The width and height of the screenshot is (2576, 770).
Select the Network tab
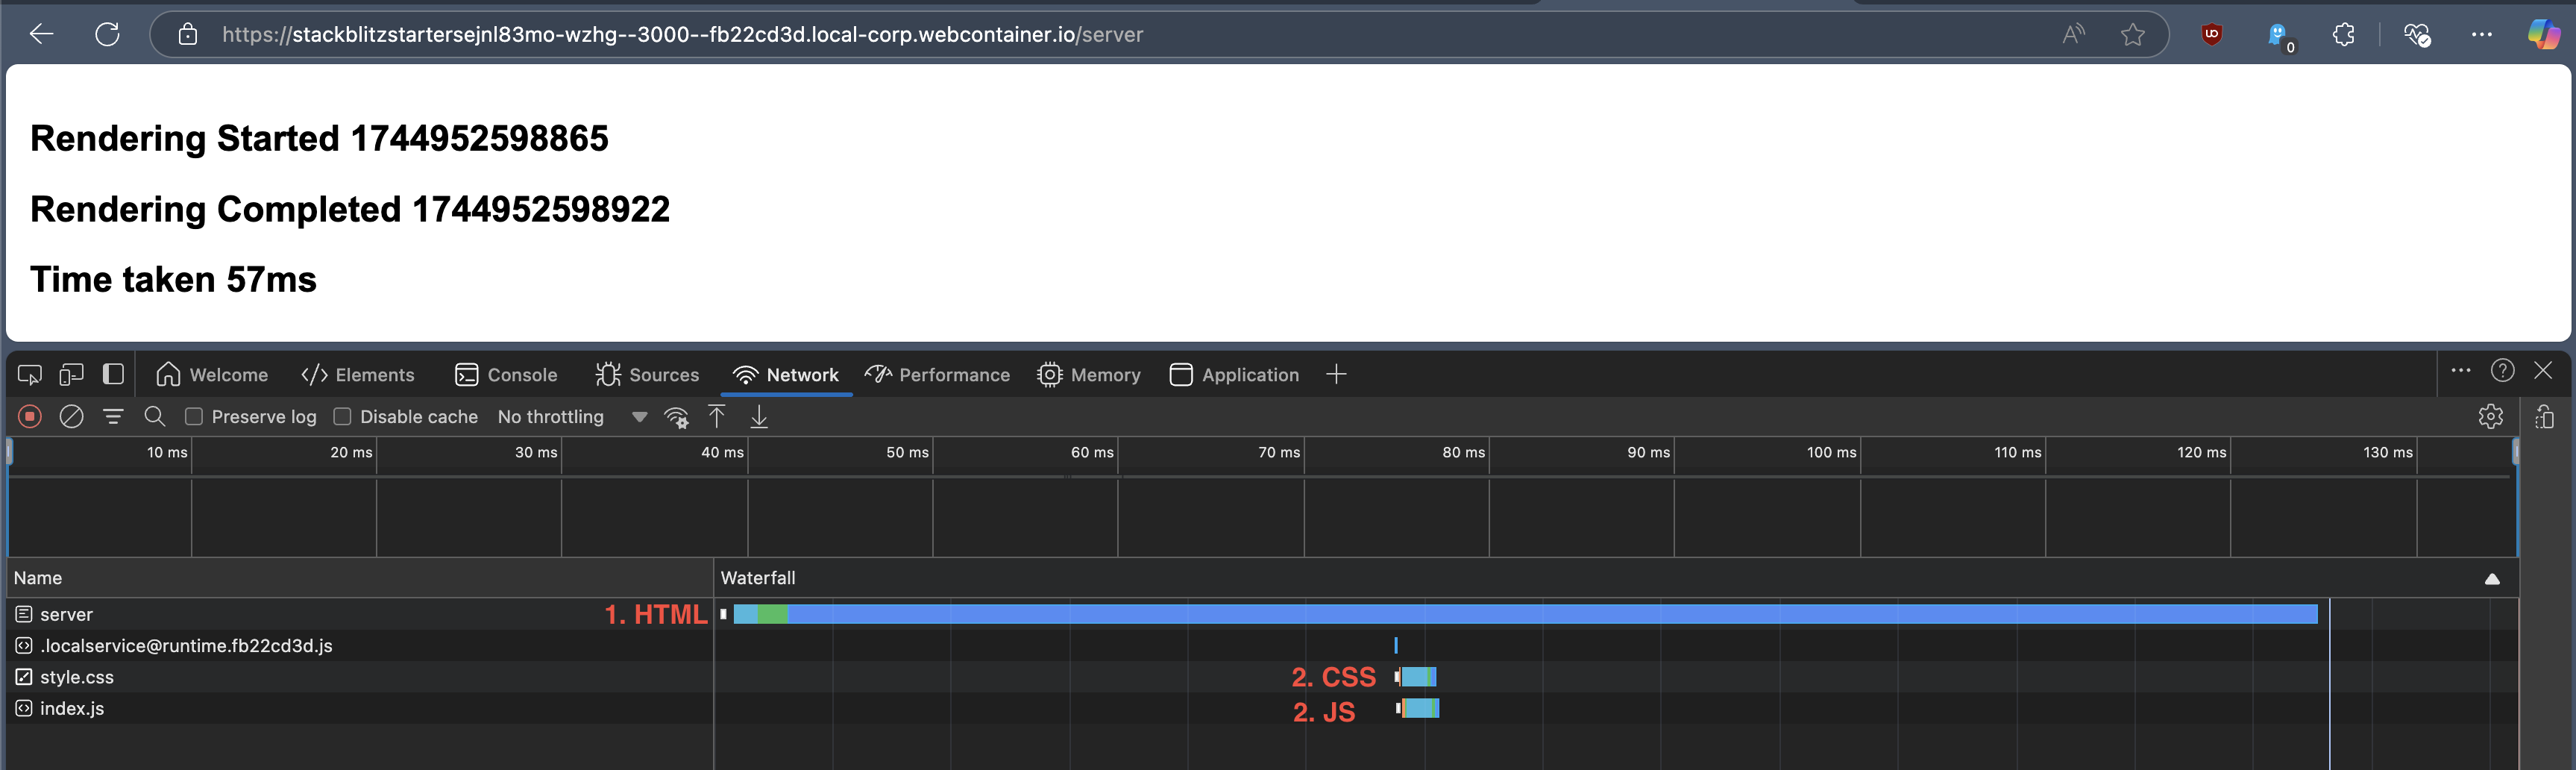click(x=786, y=375)
